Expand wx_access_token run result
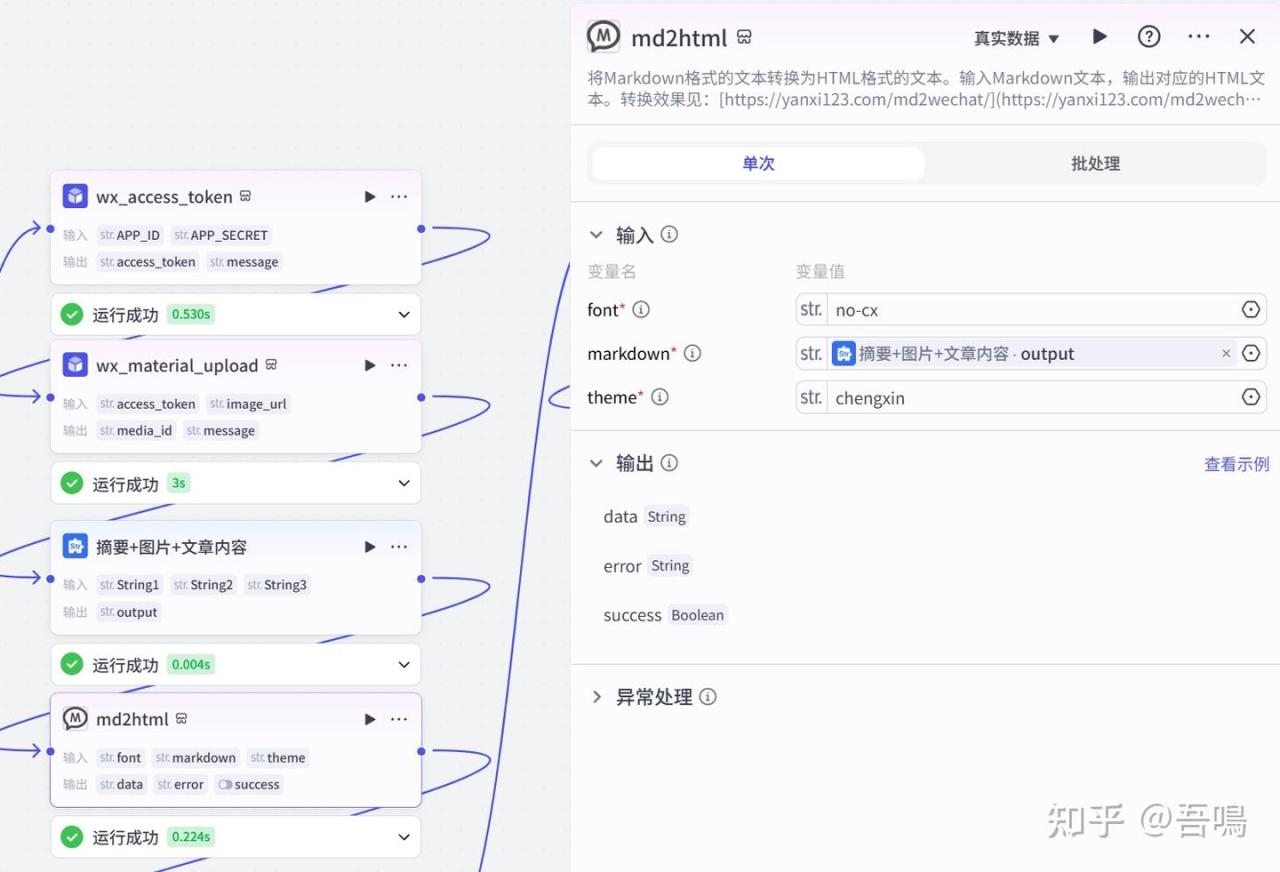Image resolution: width=1280 pixels, height=872 pixels. coord(404,315)
